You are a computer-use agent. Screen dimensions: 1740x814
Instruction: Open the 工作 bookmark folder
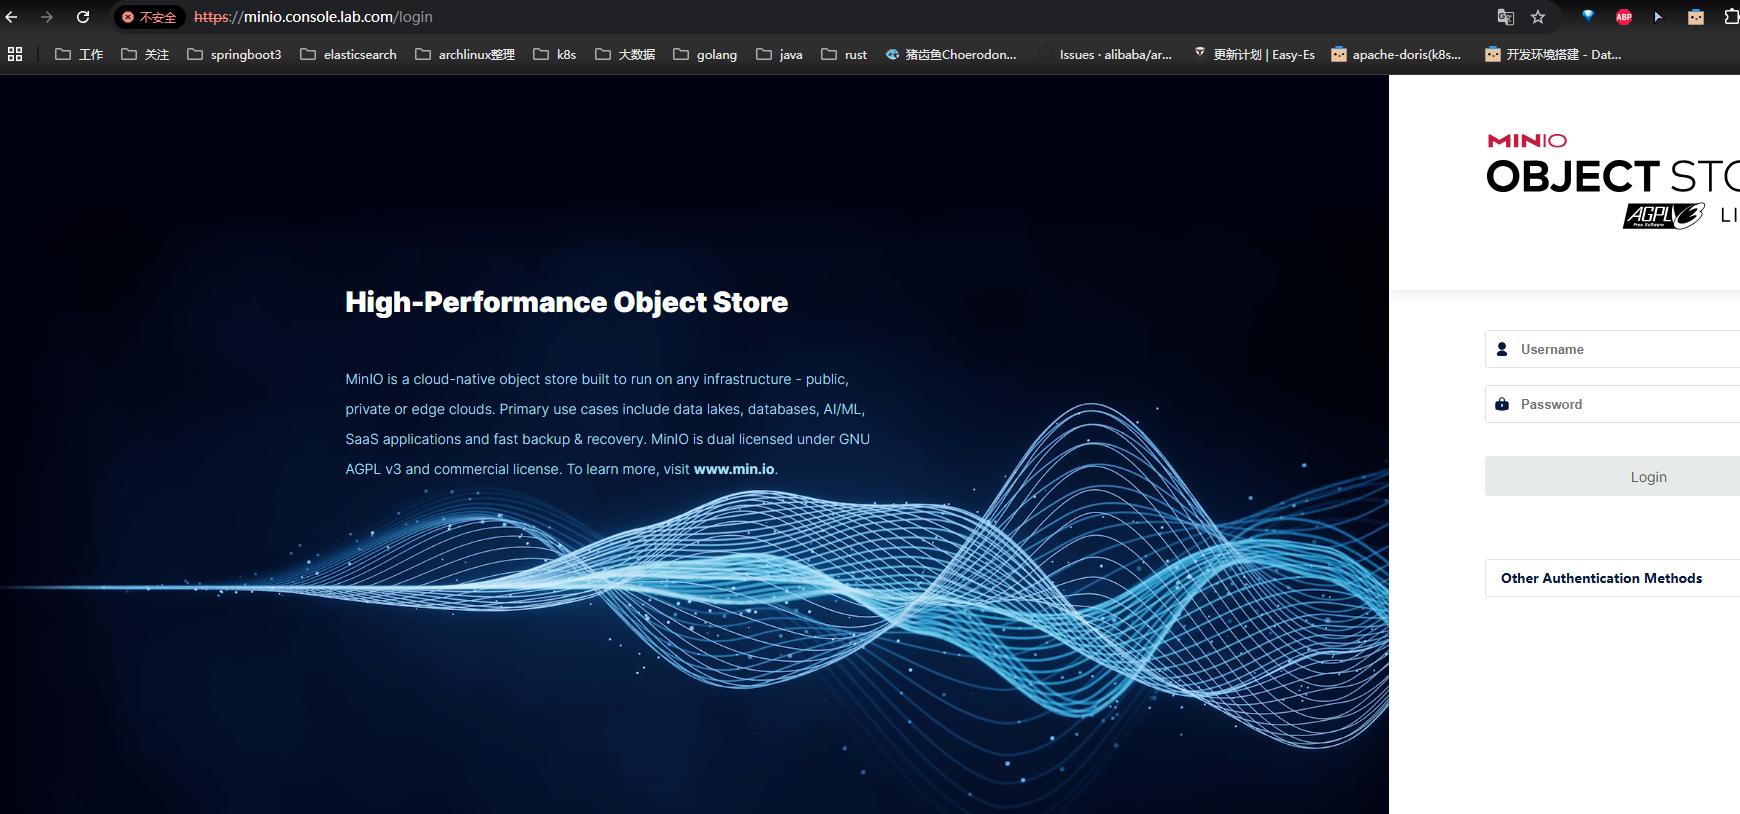(x=79, y=54)
